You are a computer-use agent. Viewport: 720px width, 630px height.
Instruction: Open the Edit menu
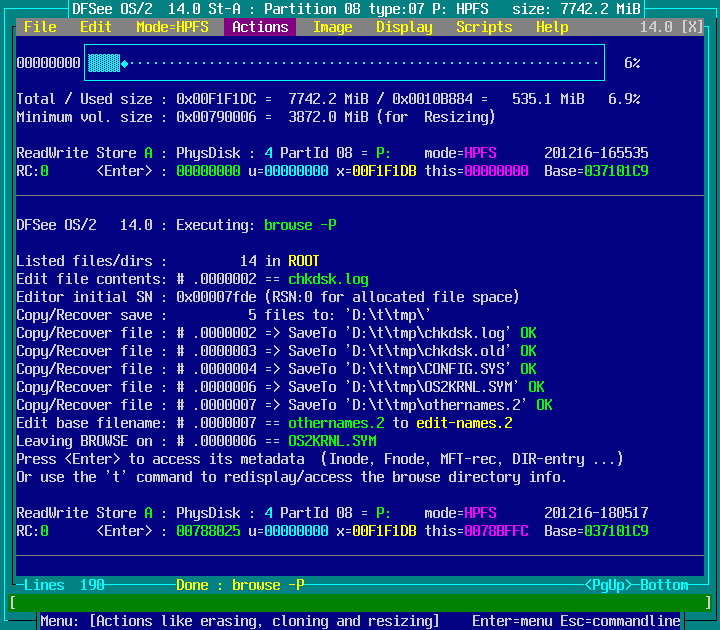(x=96, y=27)
